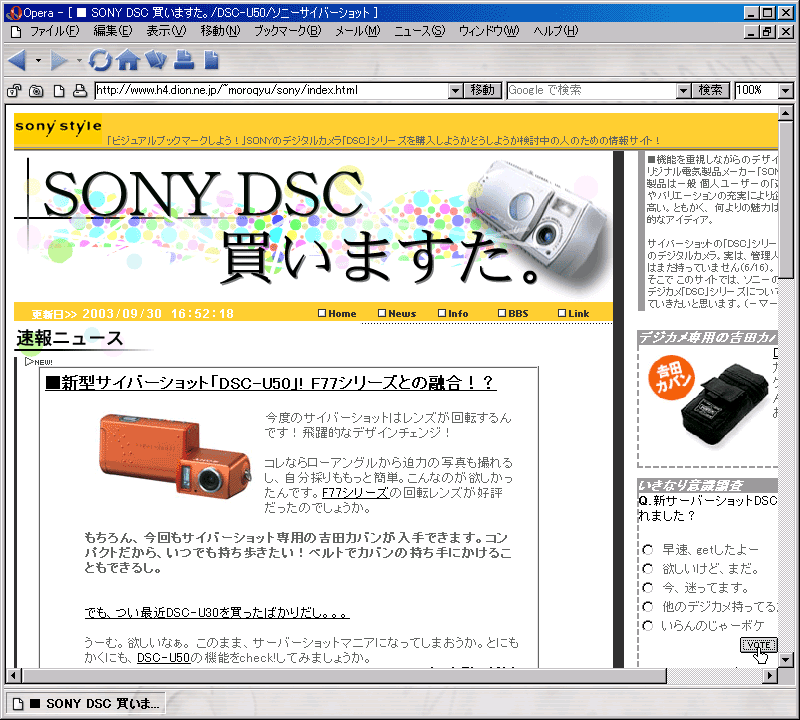
Task: Open the 100% zoom level dropdown
Action: [785, 91]
